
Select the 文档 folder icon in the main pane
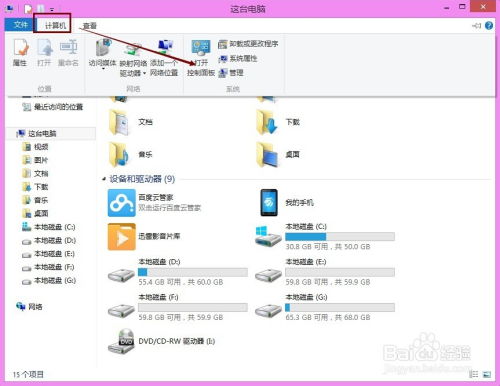pos(119,122)
